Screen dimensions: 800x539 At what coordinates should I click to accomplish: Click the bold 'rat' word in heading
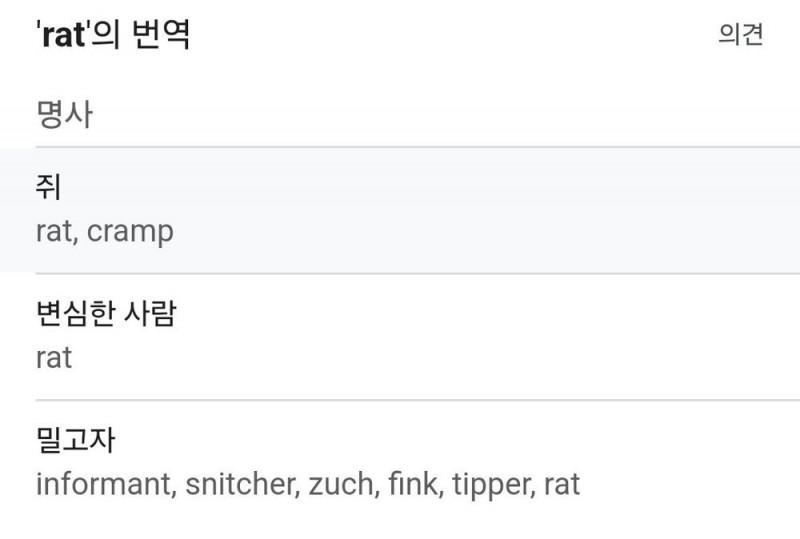pyautogui.click(x=62, y=35)
